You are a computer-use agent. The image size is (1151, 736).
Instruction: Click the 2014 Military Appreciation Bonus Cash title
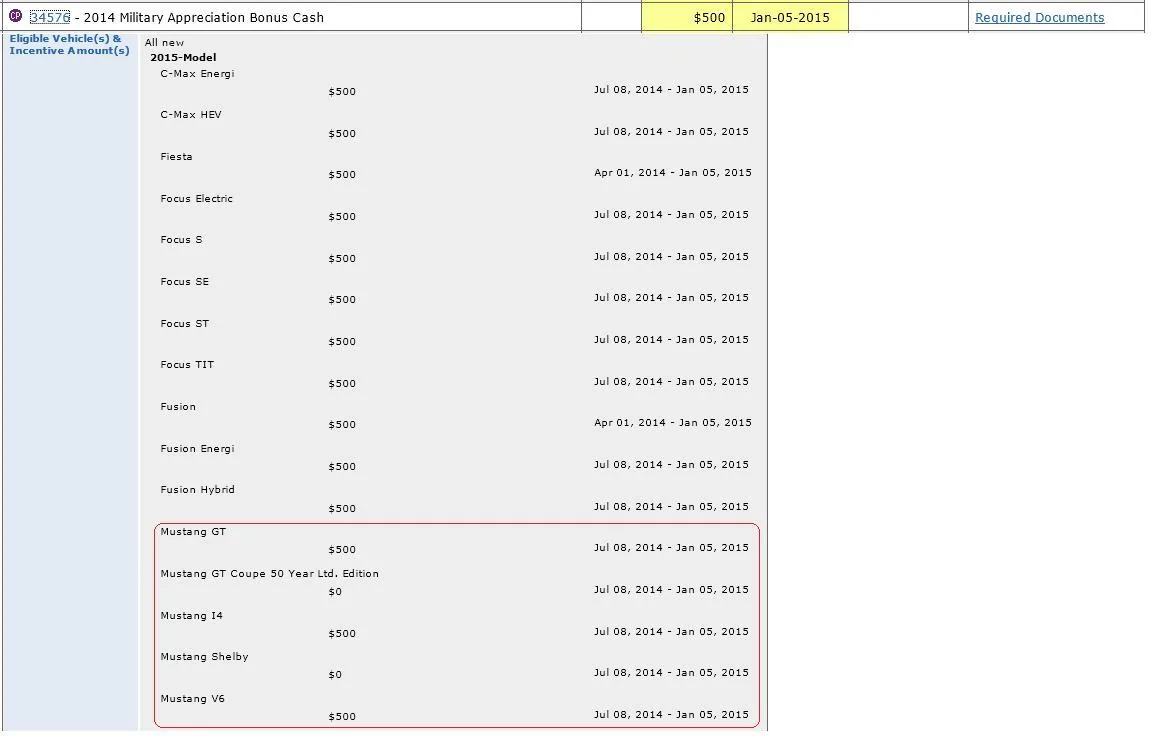point(204,17)
